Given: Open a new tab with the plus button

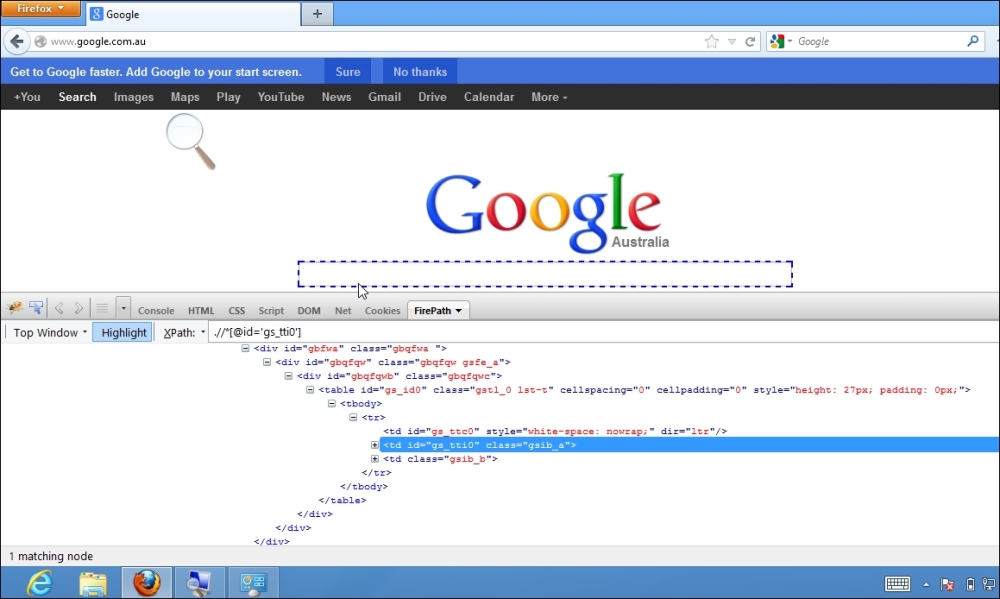Looking at the screenshot, I should [317, 14].
